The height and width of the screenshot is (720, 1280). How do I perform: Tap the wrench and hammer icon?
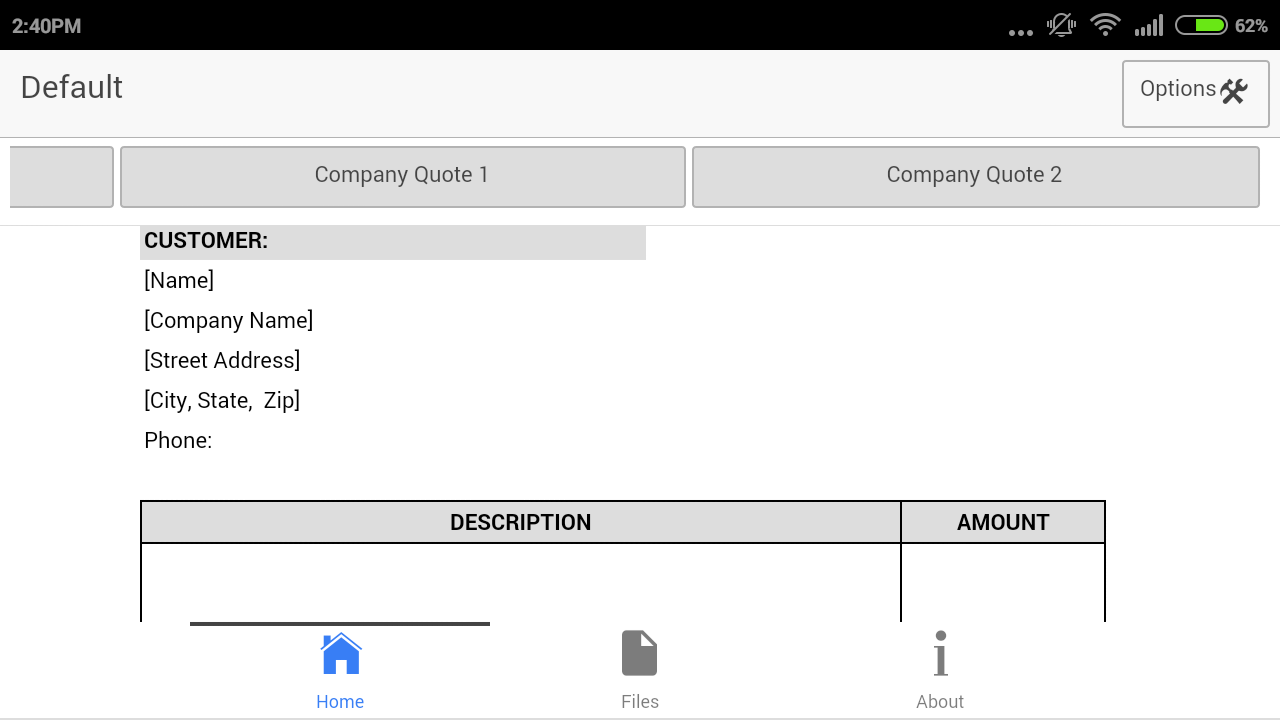(x=1235, y=91)
